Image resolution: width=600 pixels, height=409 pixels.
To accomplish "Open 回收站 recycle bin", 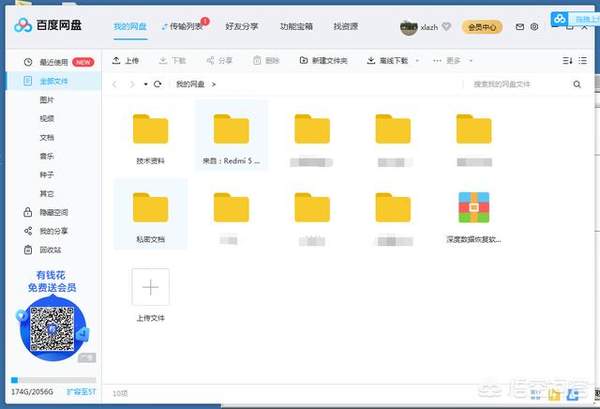I will tap(42, 250).
